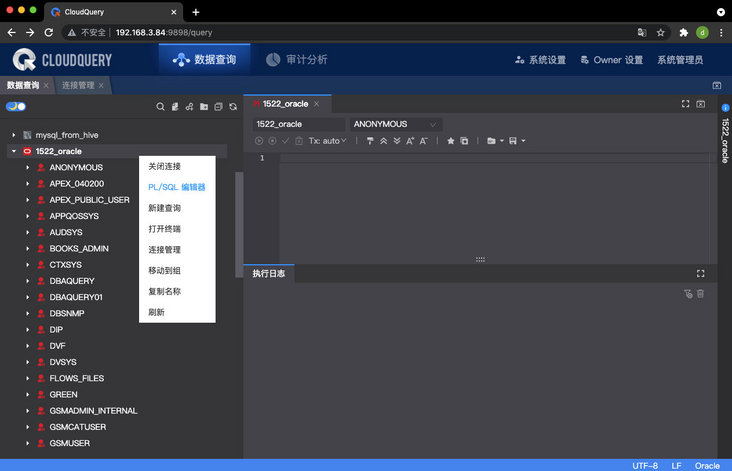This screenshot has width=732, height=471.
Task: Open 系统设置 in the header
Action: (x=540, y=60)
